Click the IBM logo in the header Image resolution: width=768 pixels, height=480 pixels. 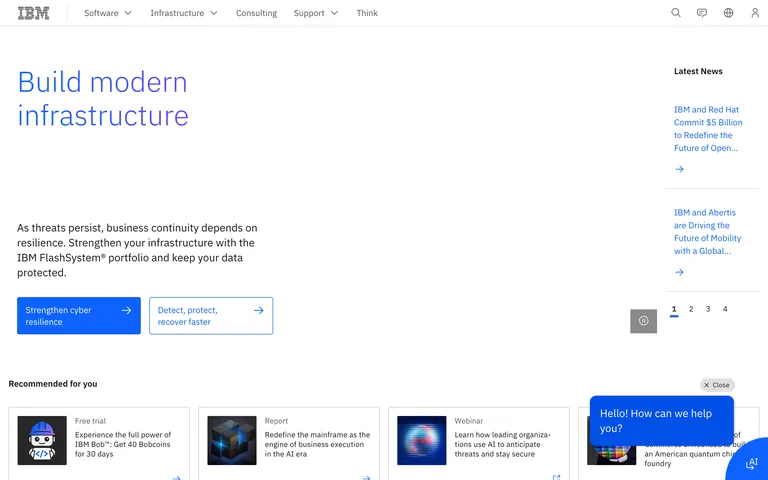[33, 13]
